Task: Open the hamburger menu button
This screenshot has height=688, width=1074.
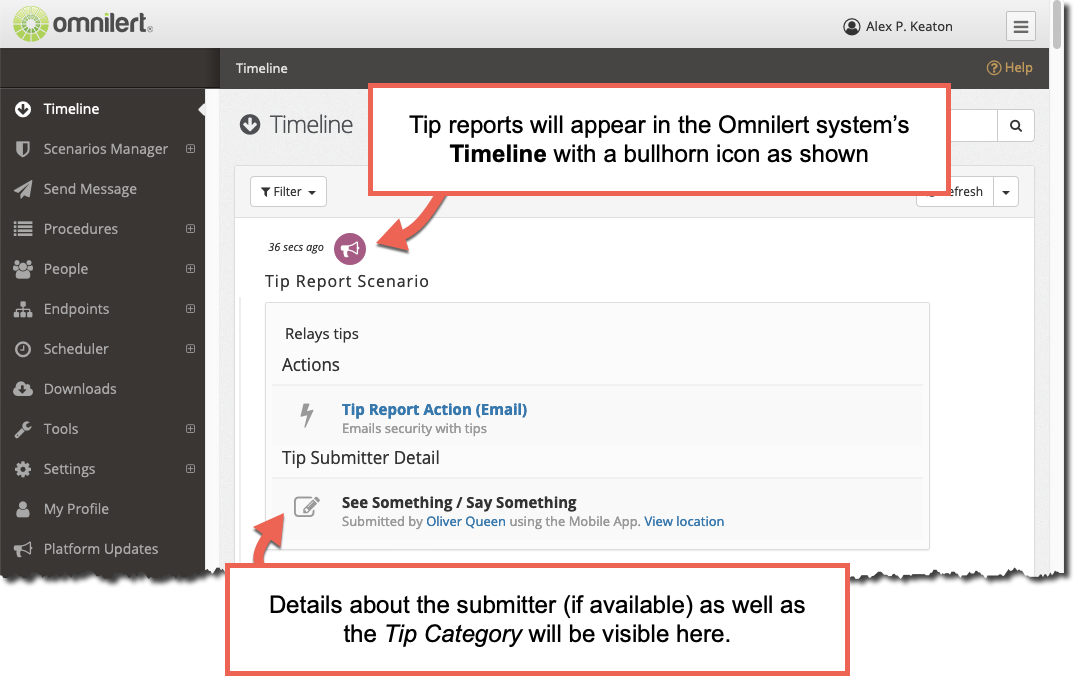Action: coord(1021,27)
